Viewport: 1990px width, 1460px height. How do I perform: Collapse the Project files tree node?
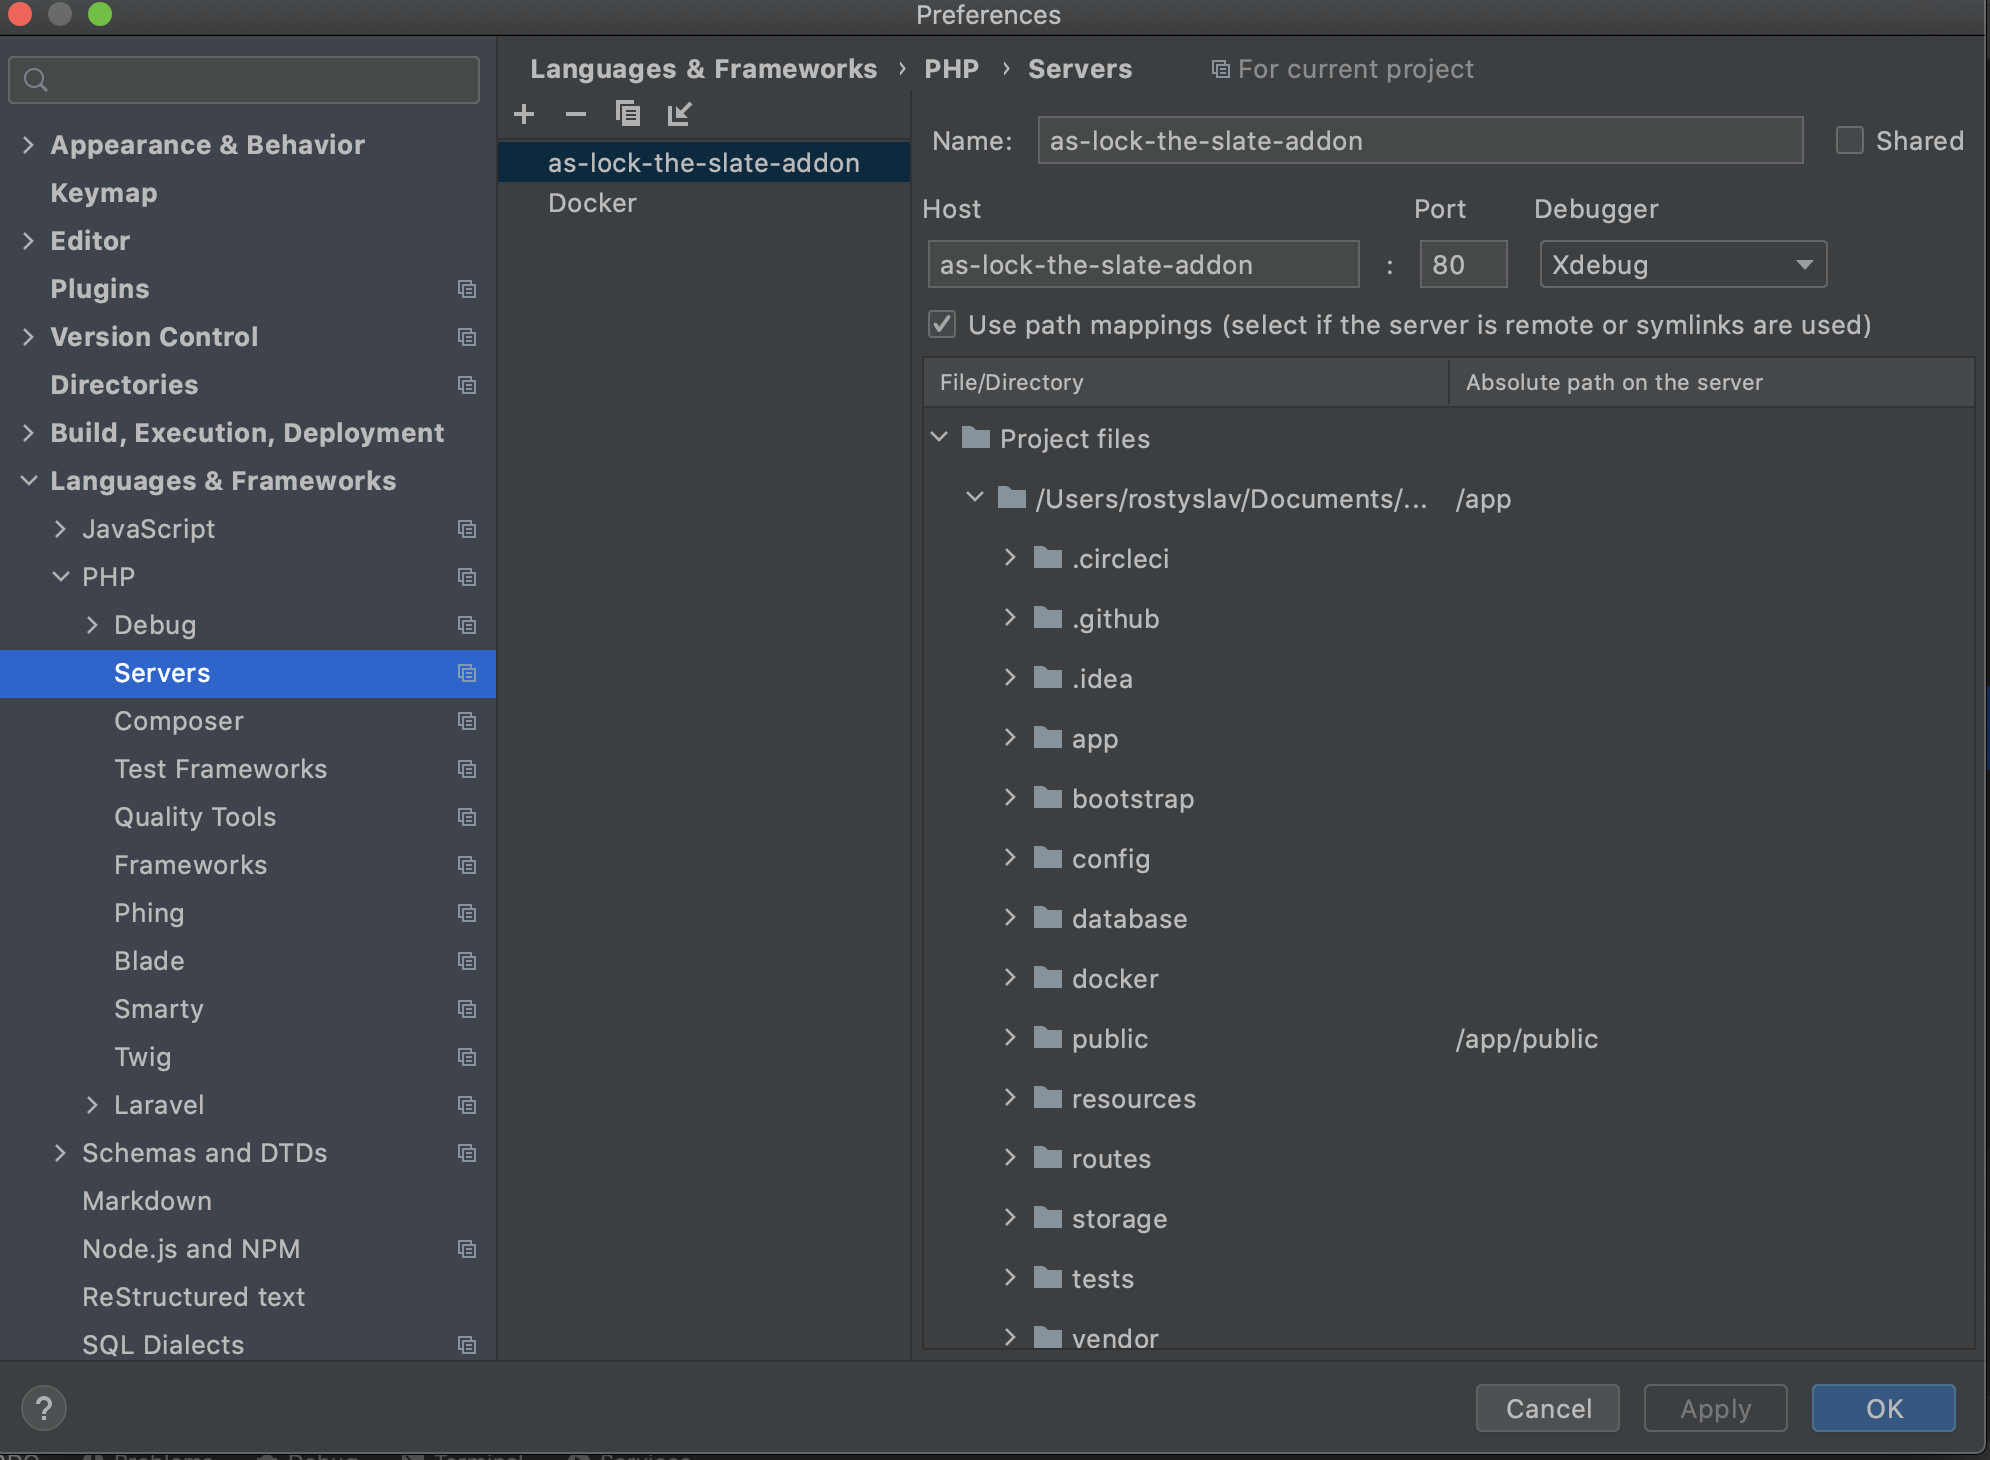939,438
